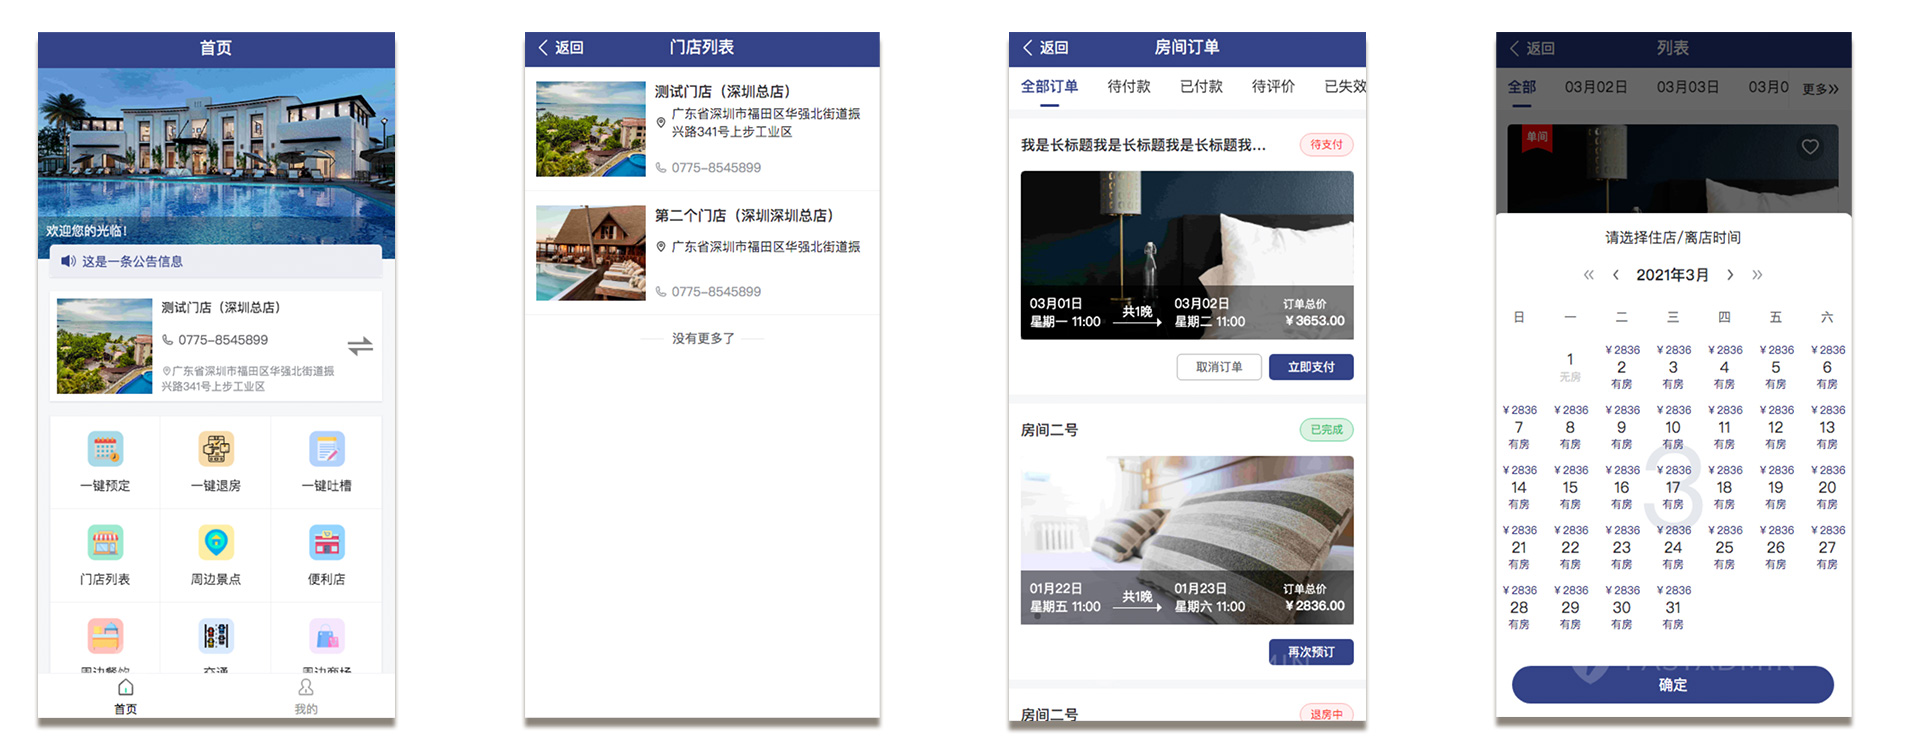
Task: Open the home banner hotel image
Action: (x=216, y=163)
